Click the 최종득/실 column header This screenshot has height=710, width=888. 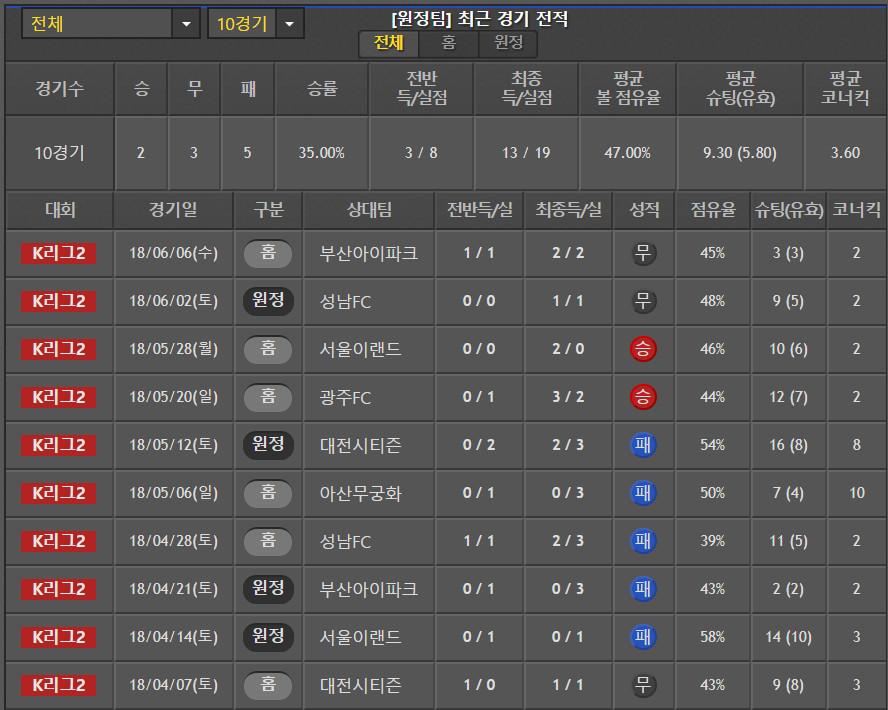(569, 210)
